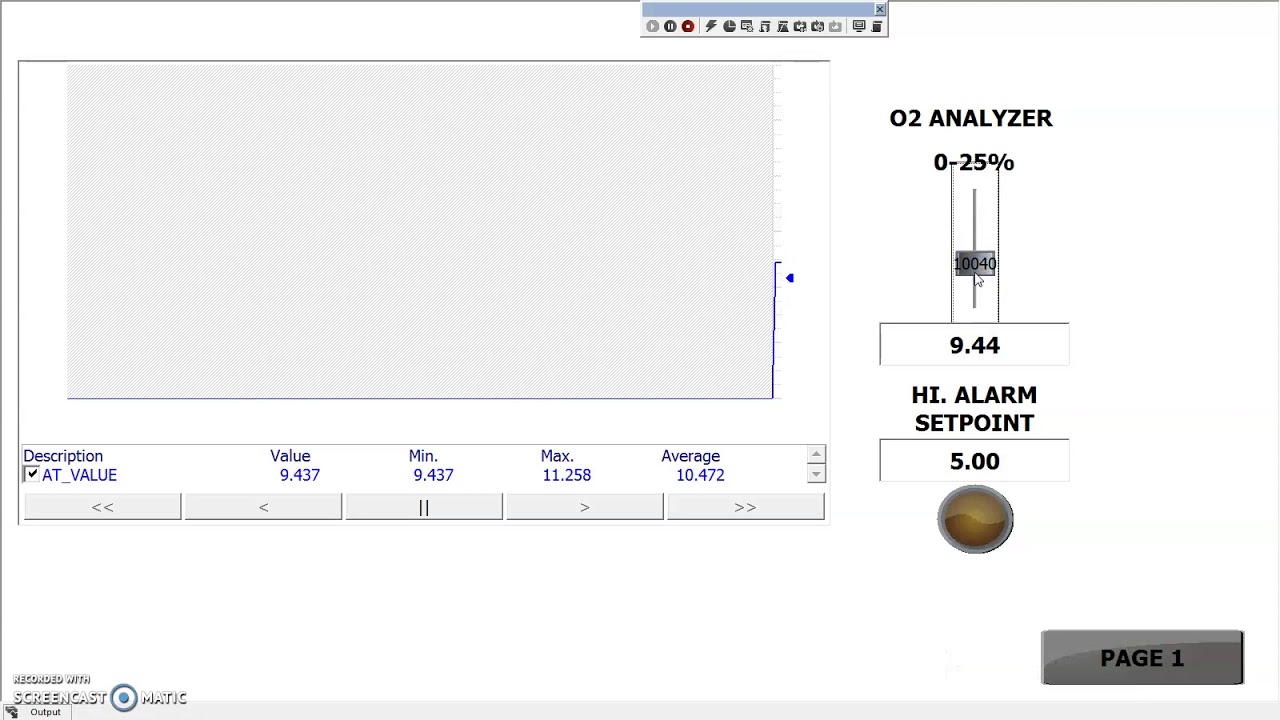Click the Average value 10.472
Image resolution: width=1280 pixels, height=720 pixels.
(x=700, y=475)
